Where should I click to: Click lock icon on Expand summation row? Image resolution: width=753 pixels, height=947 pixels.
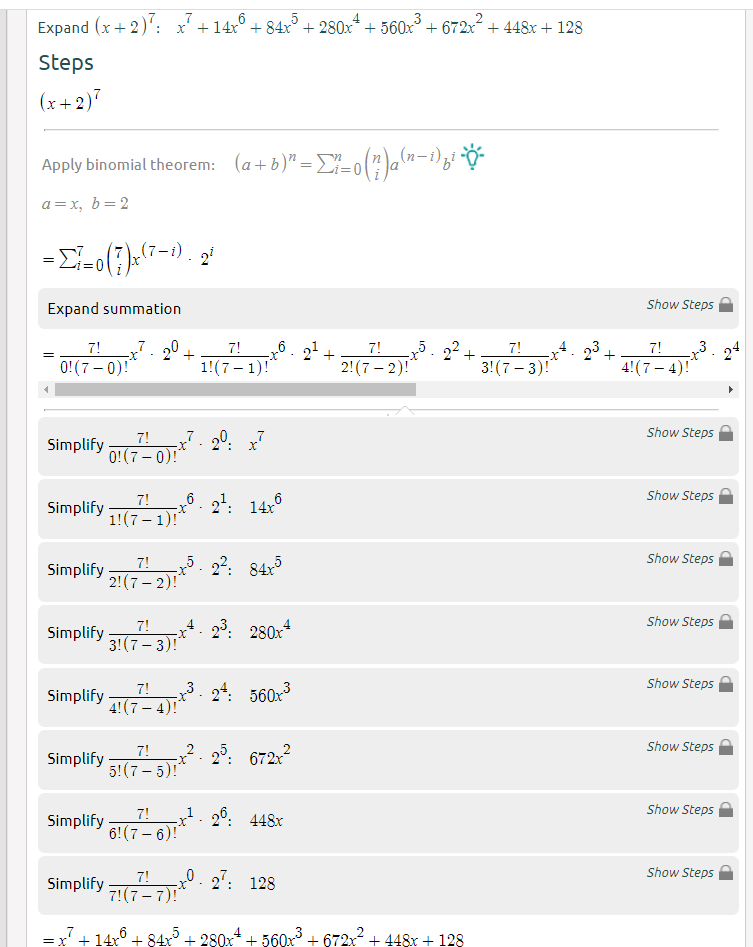[x=726, y=304]
